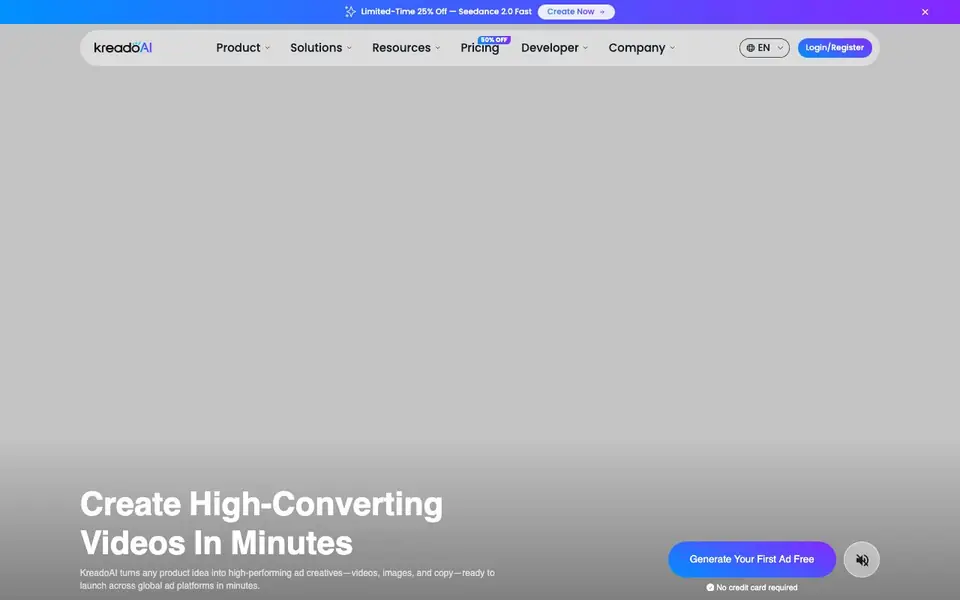This screenshot has height=600, width=960.
Task: Click the Limited-Time 25% Off banner text
Action: [x=446, y=12]
